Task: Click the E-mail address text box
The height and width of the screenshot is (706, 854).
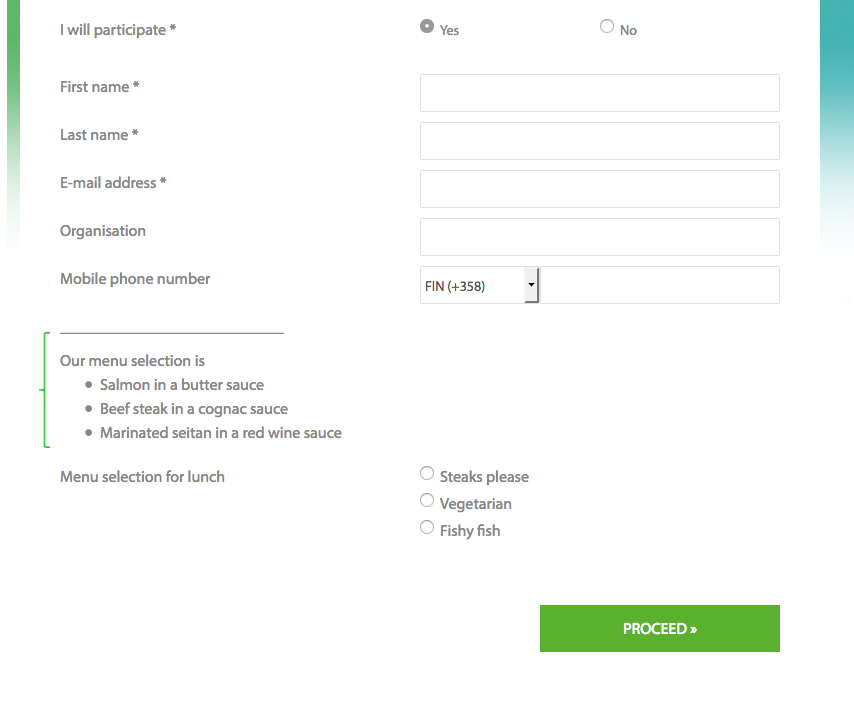Action: click(x=600, y=189)
